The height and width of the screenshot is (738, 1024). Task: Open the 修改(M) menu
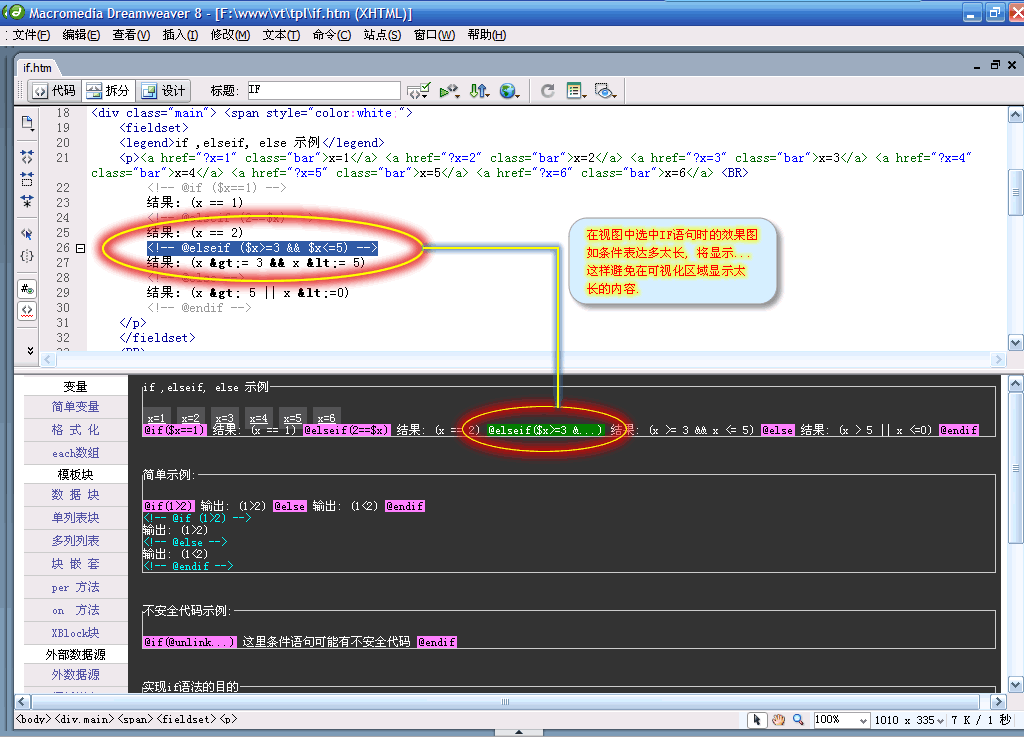point(230,35)
